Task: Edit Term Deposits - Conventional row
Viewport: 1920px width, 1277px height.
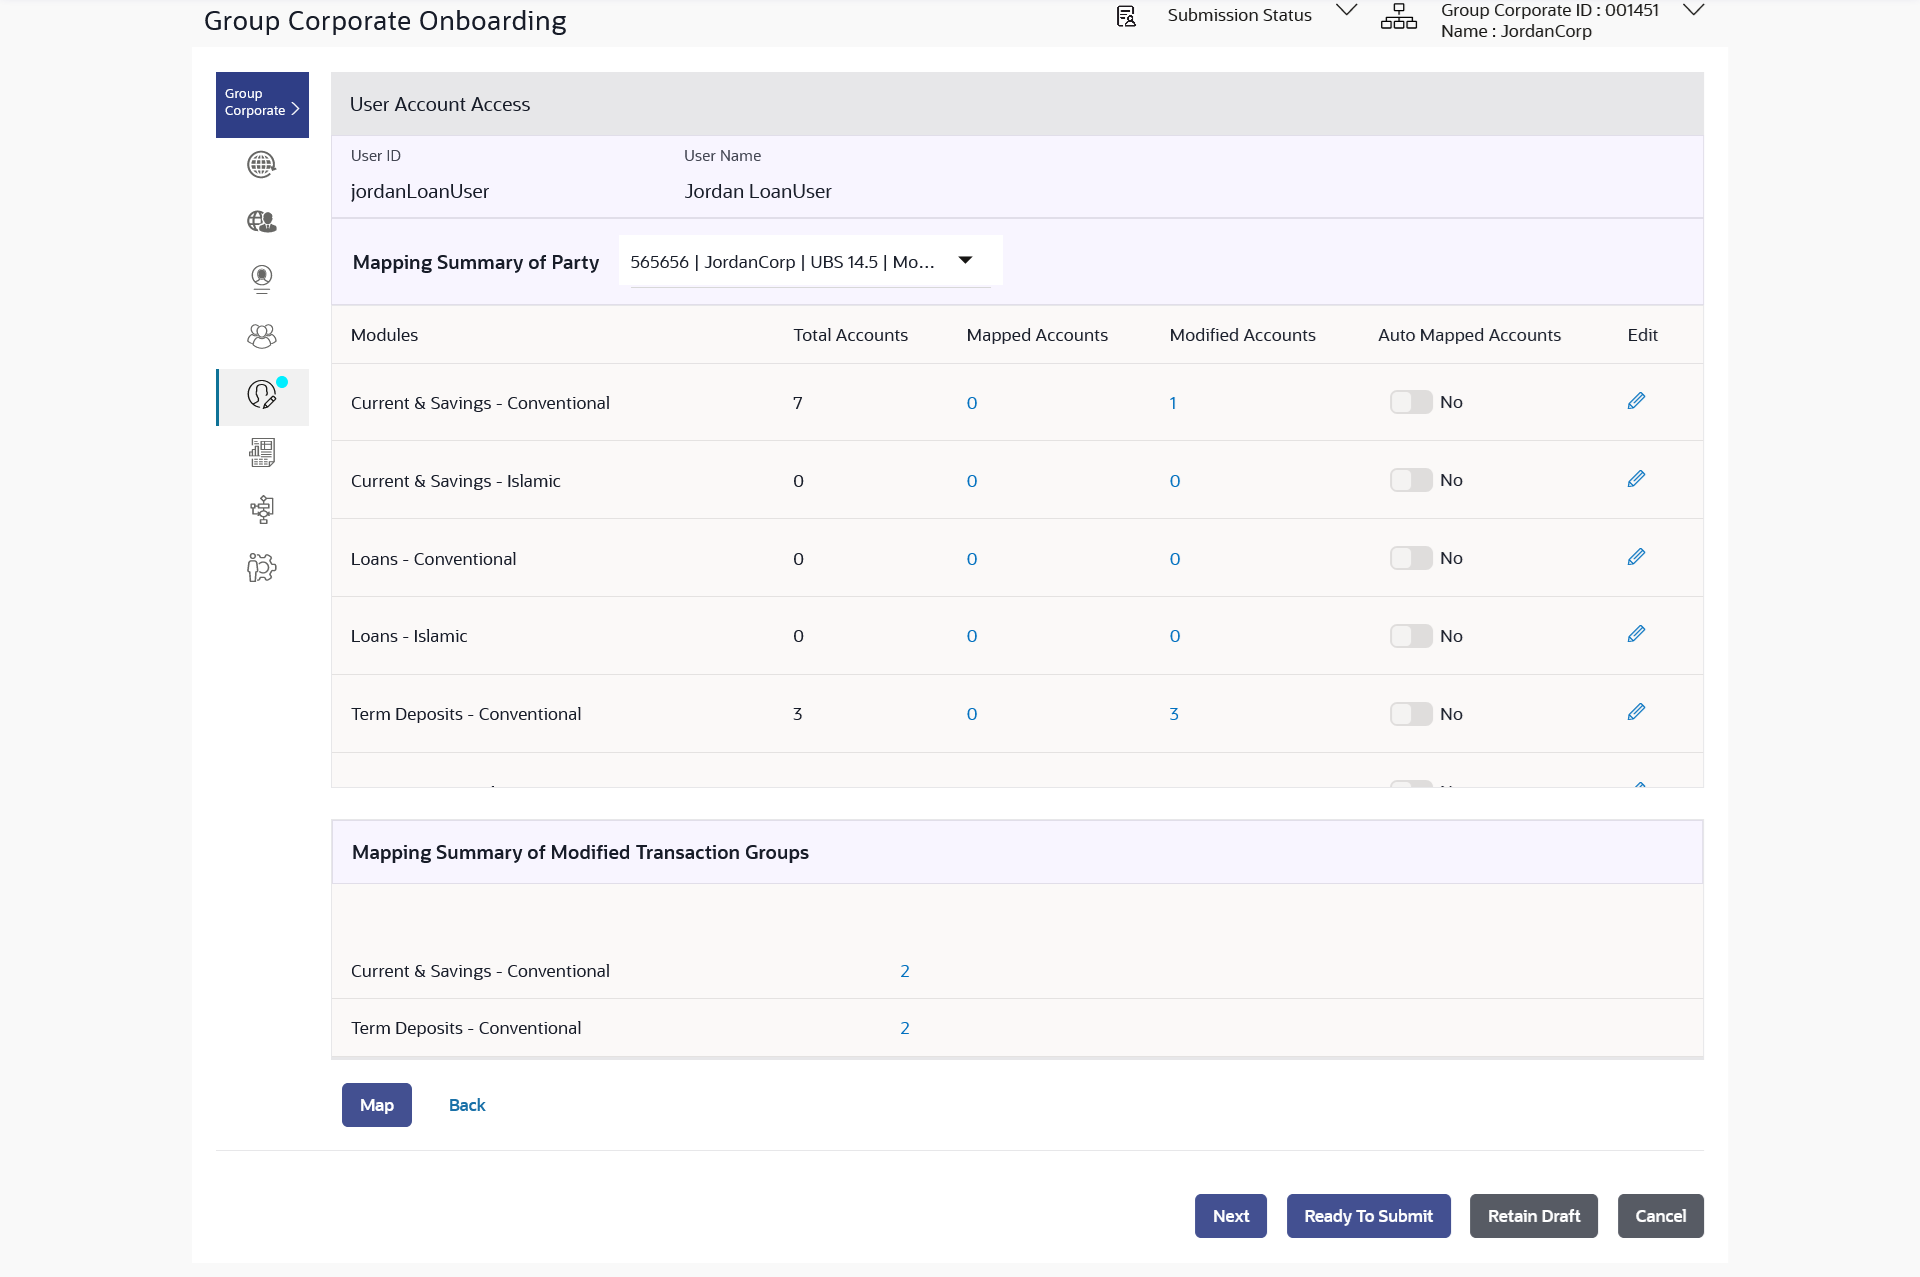Action: tap(1636, 712)
